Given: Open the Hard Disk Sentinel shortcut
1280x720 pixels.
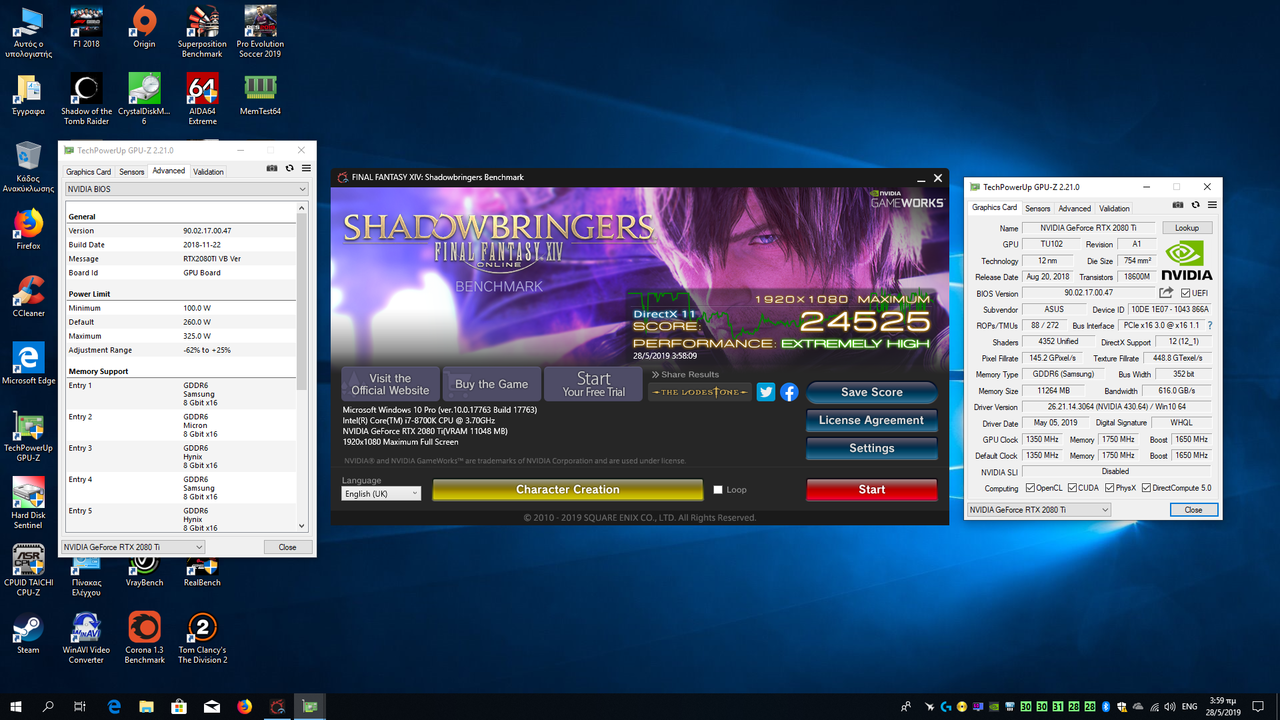Looking at the screenshot, I should (x=28, y=503).
